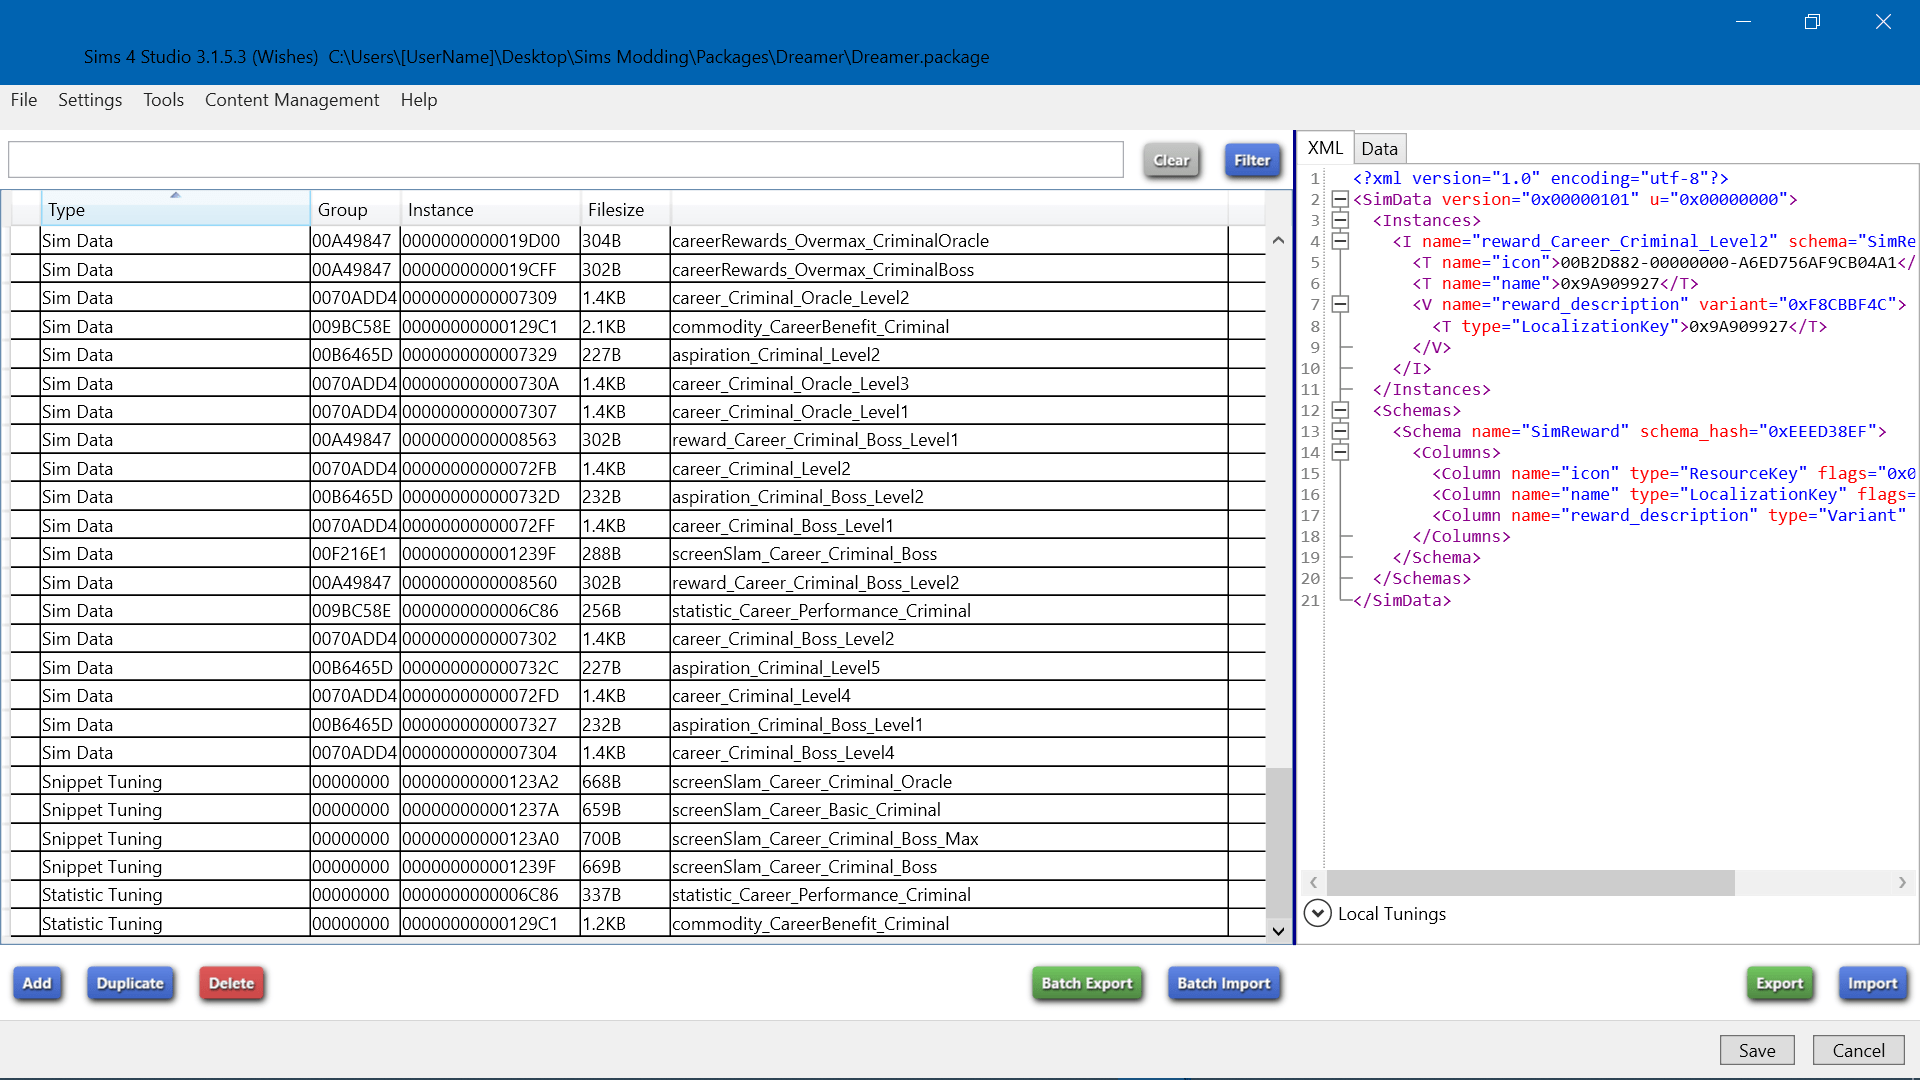Select reward_Career_Criminal_Boss_Level1 row
Image resolution: width=1920 pixels, height=1080 pixels.
638,439
